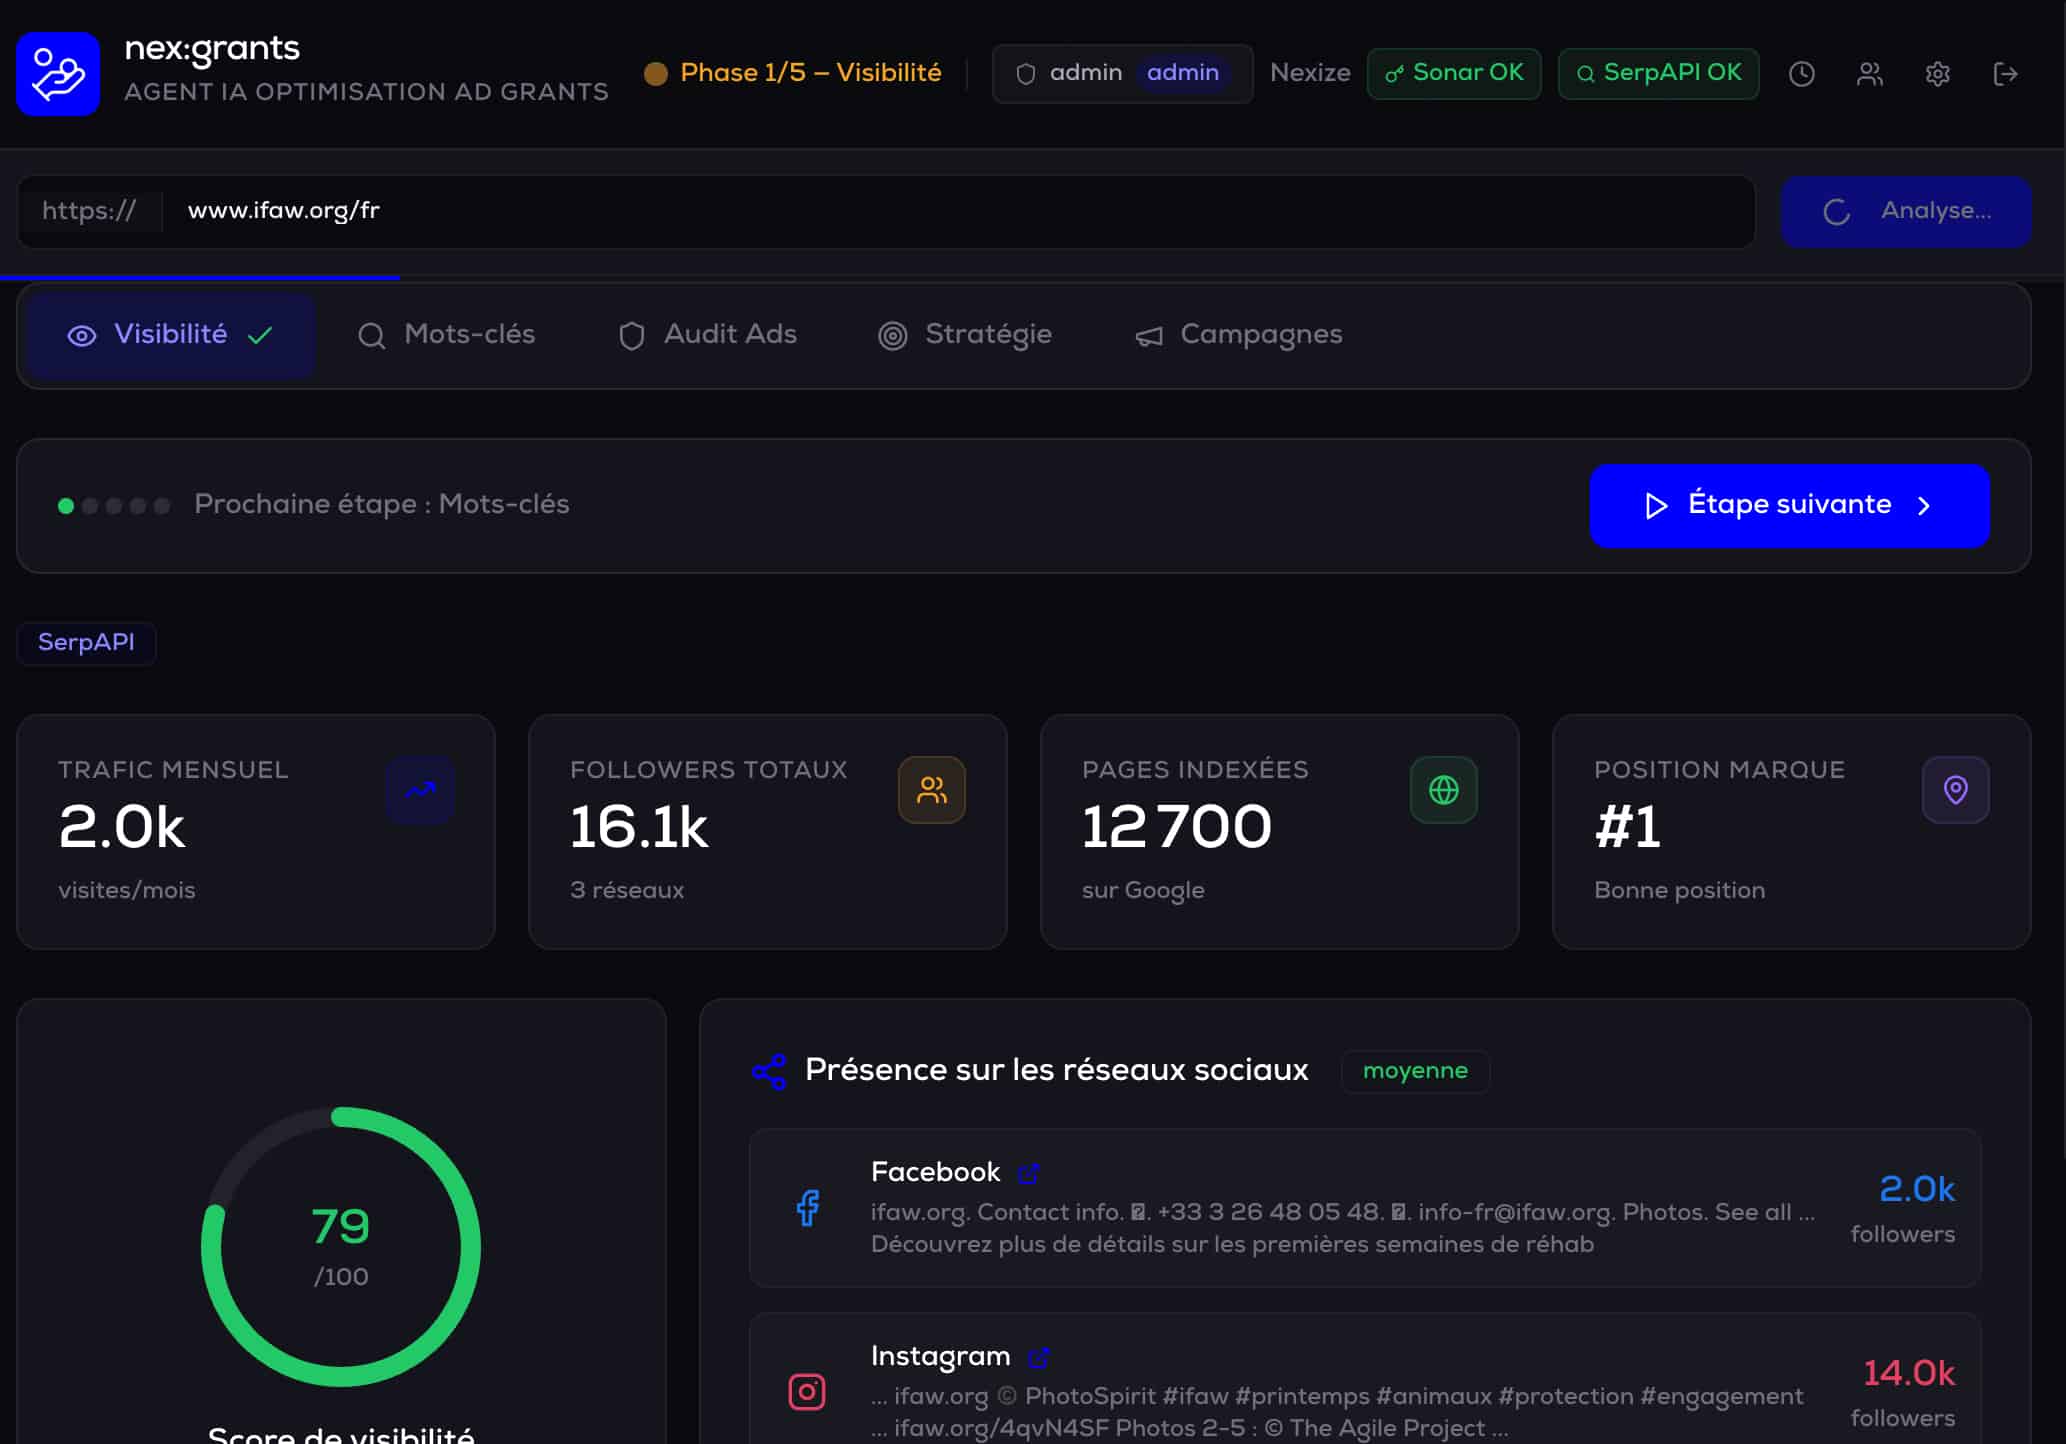Click the logout icon
Image resolution: width=2066 pixels, height=1444 pixels.
[2006, 74]
